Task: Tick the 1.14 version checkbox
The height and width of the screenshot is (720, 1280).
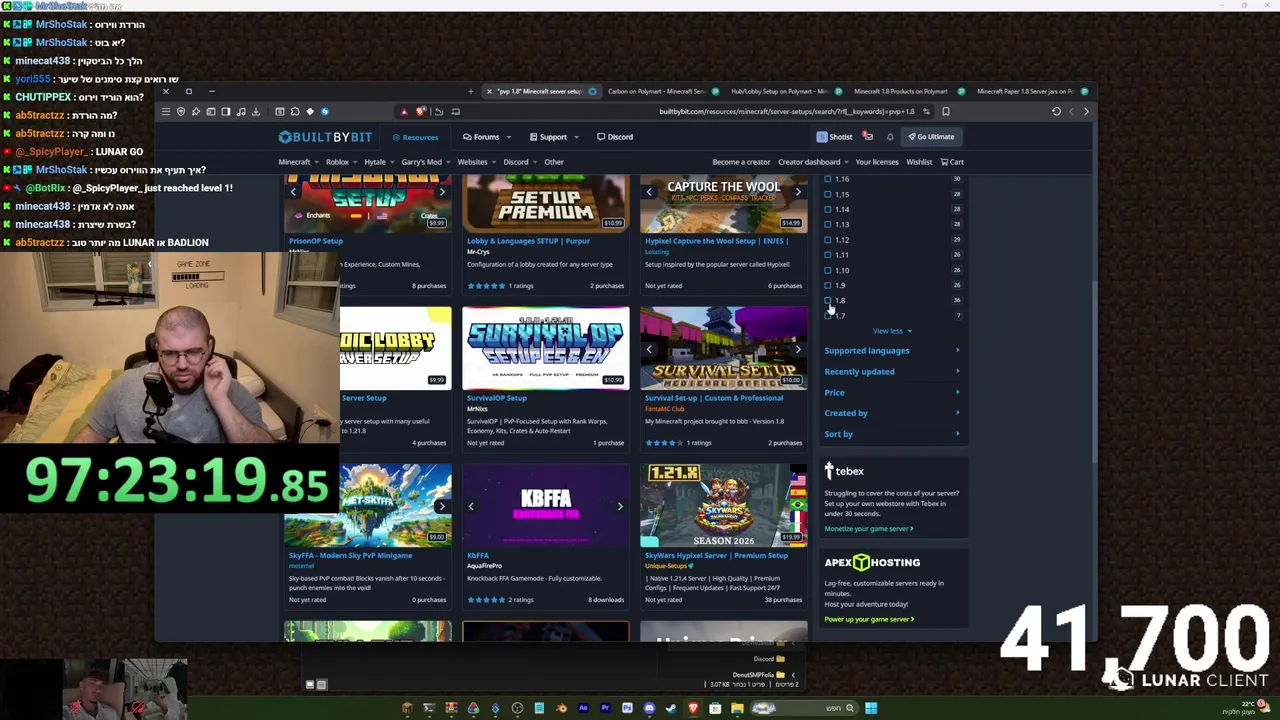Action: click(x=827, y=209)
